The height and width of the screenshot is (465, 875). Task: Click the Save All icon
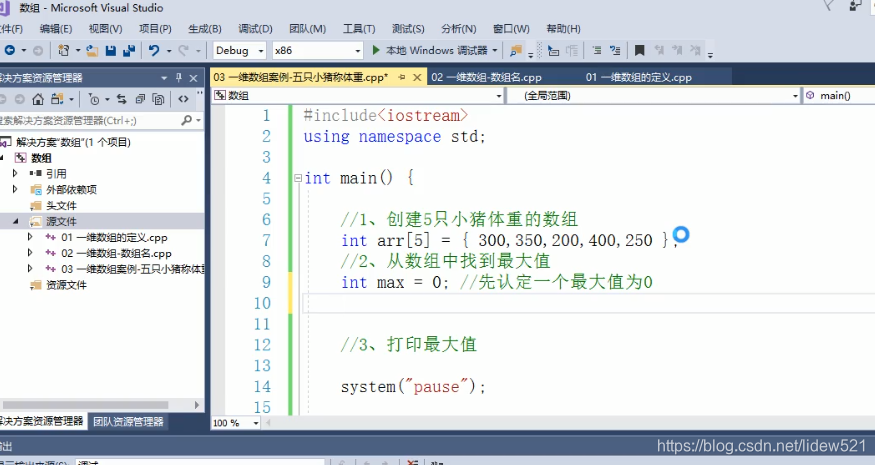coord(129,51)
